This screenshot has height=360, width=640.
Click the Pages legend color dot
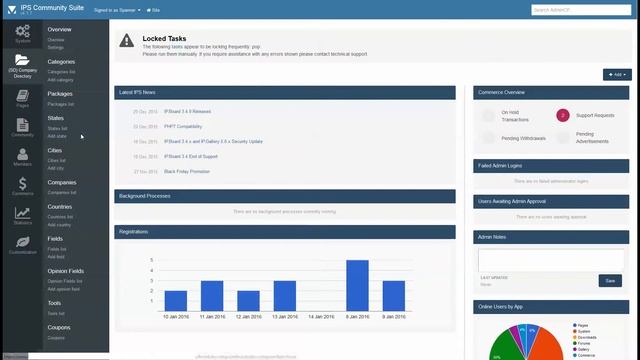pos(575,325)
